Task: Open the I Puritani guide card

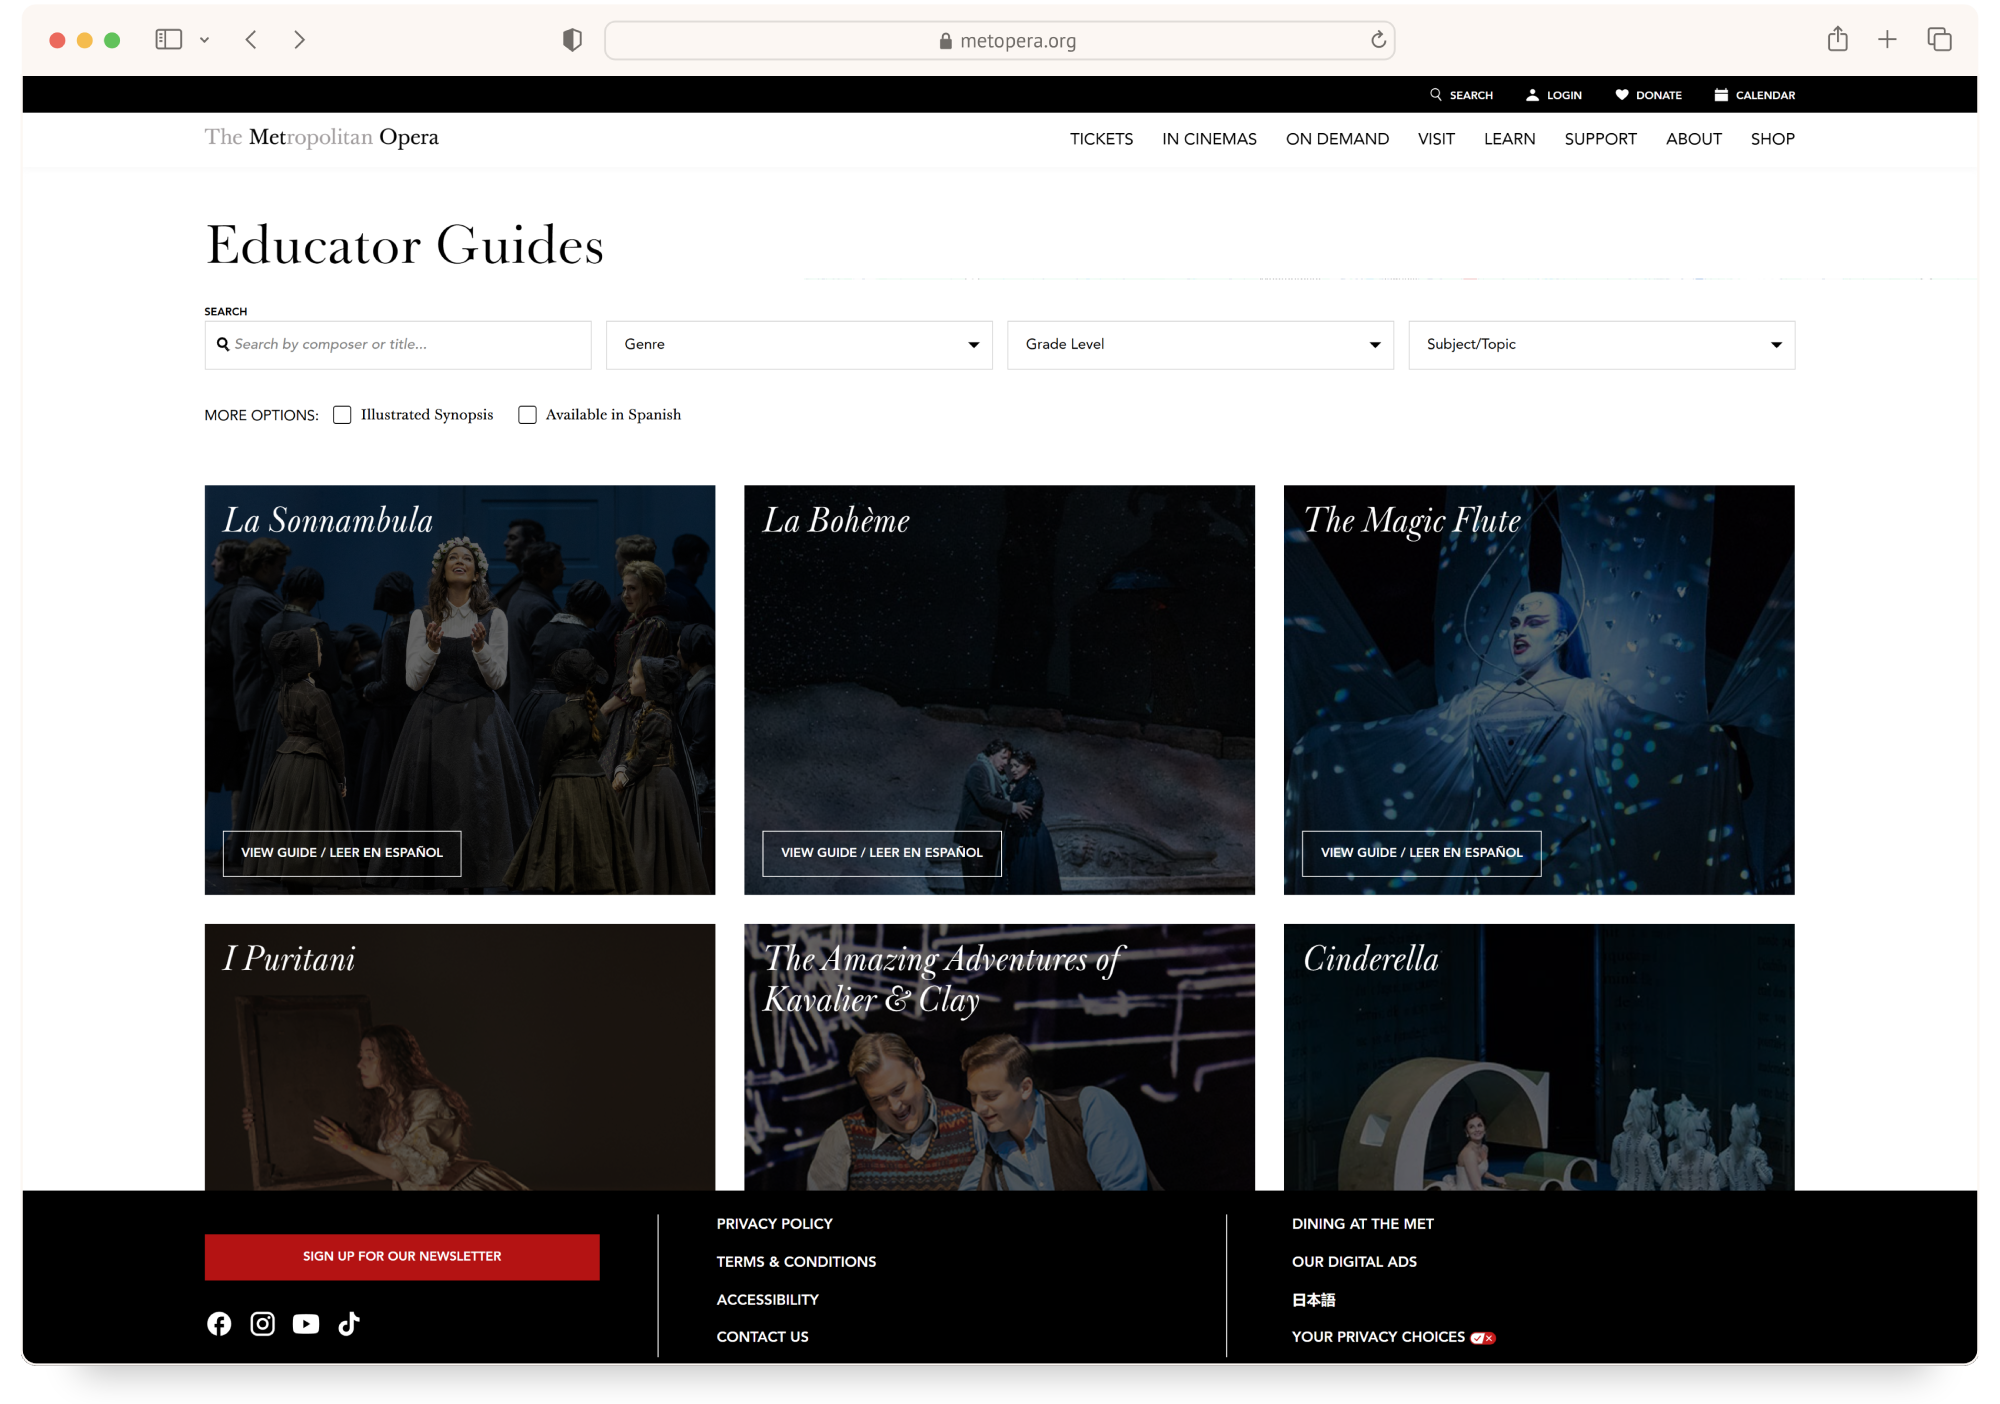Action: (x=460, y=1057)
